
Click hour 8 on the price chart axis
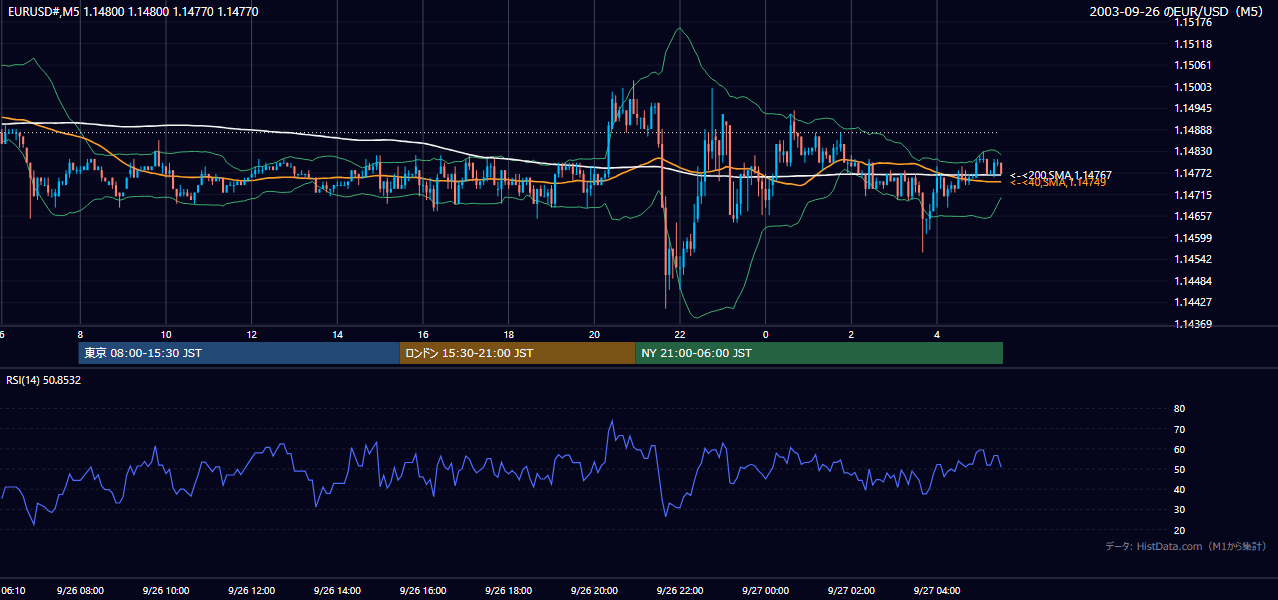(80, 334)
